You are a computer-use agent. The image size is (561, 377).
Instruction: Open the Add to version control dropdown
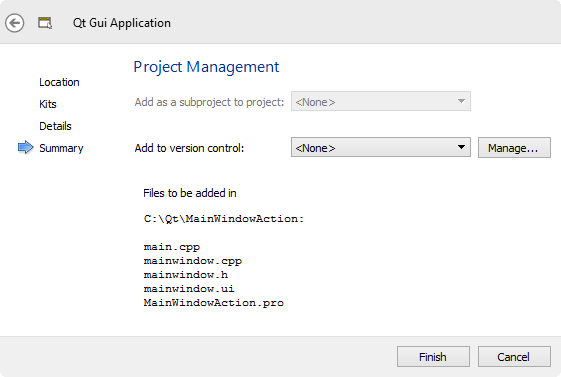click(381, 147)
